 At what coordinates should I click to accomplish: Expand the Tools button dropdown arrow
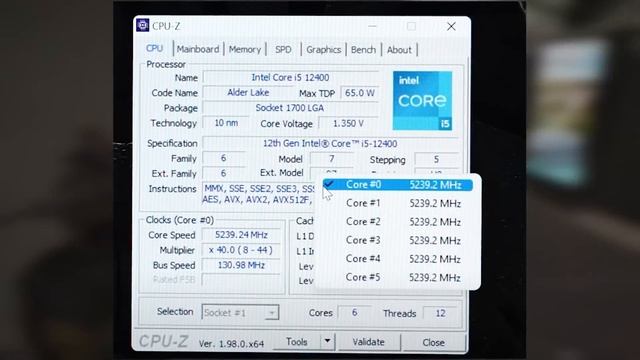click(x=327, y=341)
